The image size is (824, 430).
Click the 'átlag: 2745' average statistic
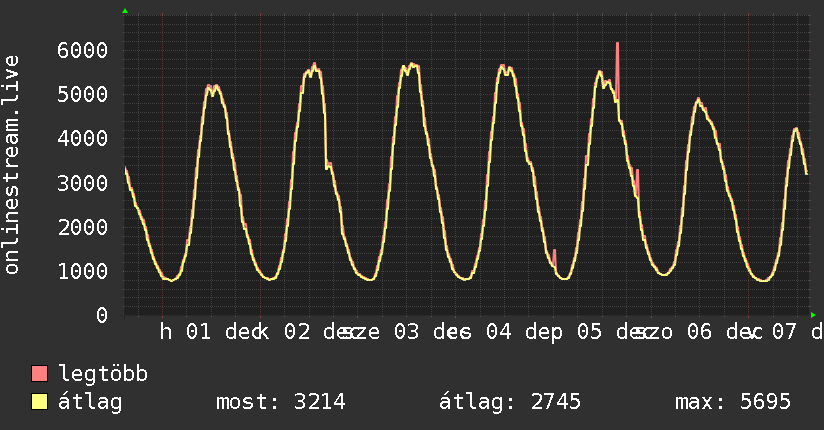510,403
